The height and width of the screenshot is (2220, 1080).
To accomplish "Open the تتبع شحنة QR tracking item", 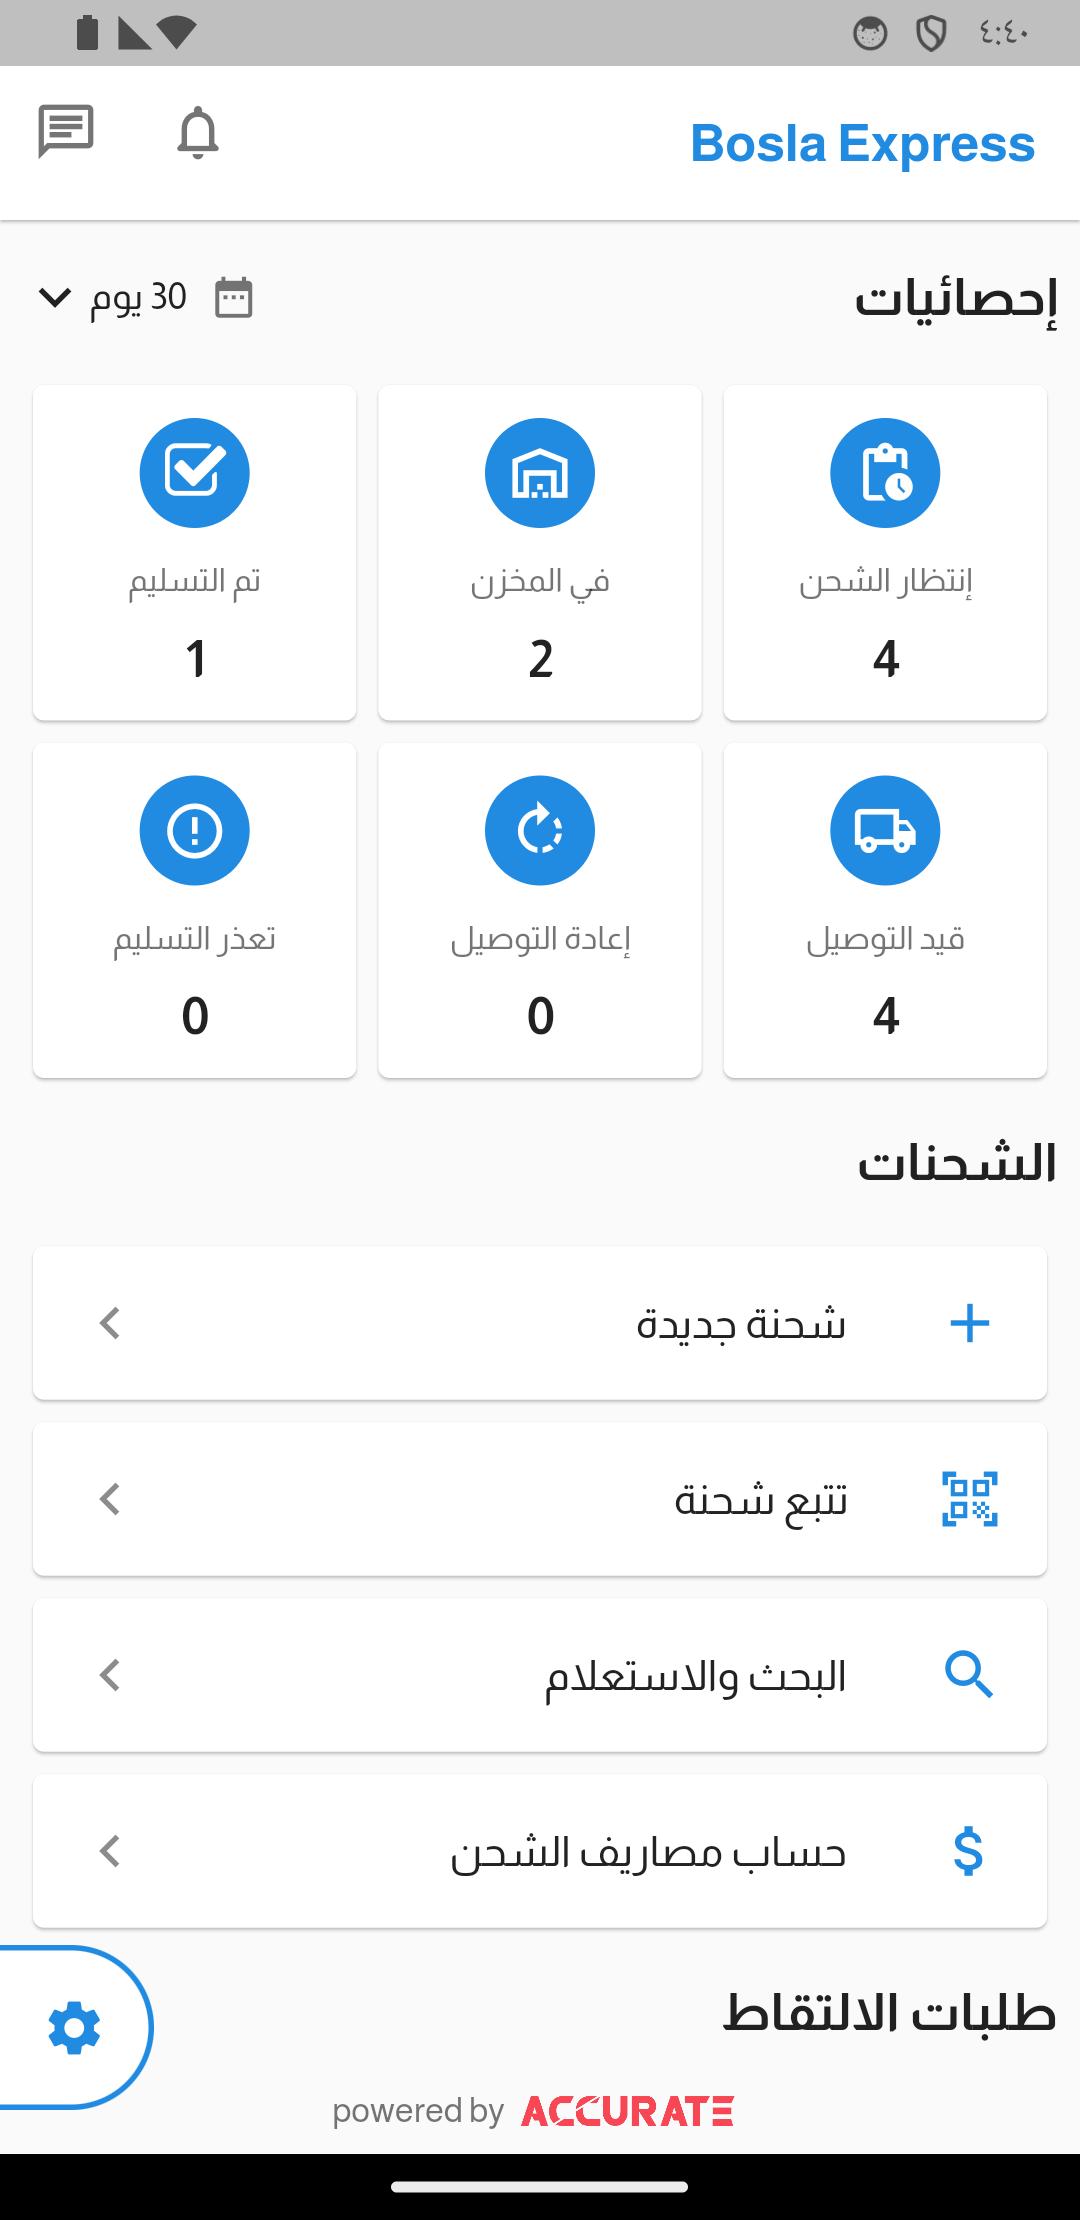I will (760, 1499).
